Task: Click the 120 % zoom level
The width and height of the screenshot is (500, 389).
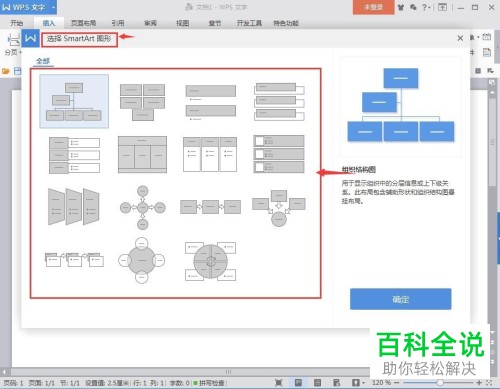Action: (x=381, y=383)
